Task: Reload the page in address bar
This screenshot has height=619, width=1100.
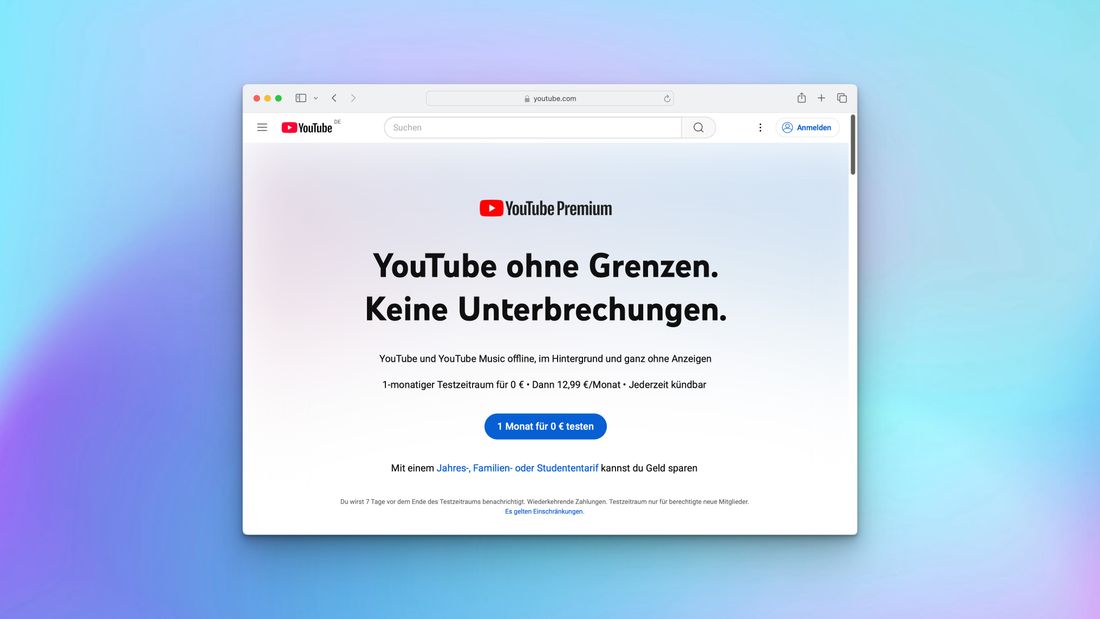Action: click(x=667, y=98)
